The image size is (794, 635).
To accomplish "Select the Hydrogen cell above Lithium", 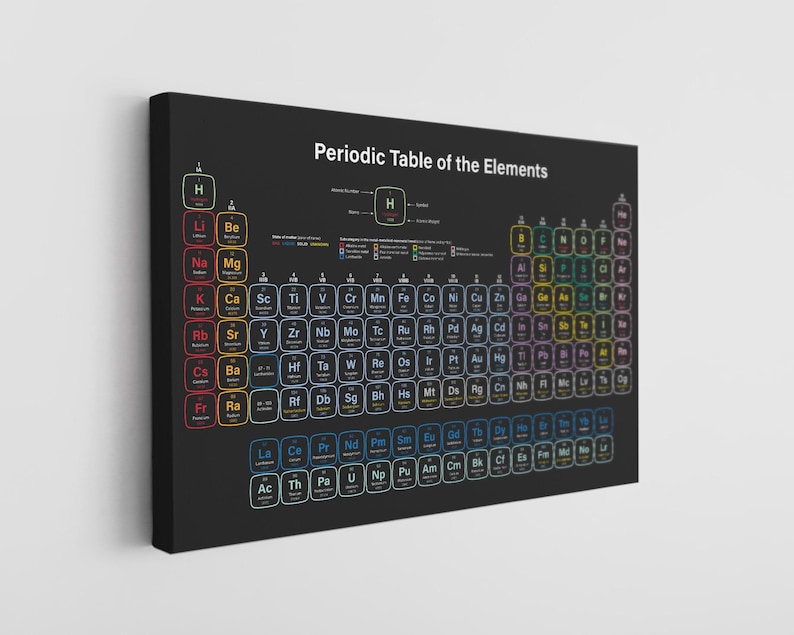I will [x=199, y=191].
